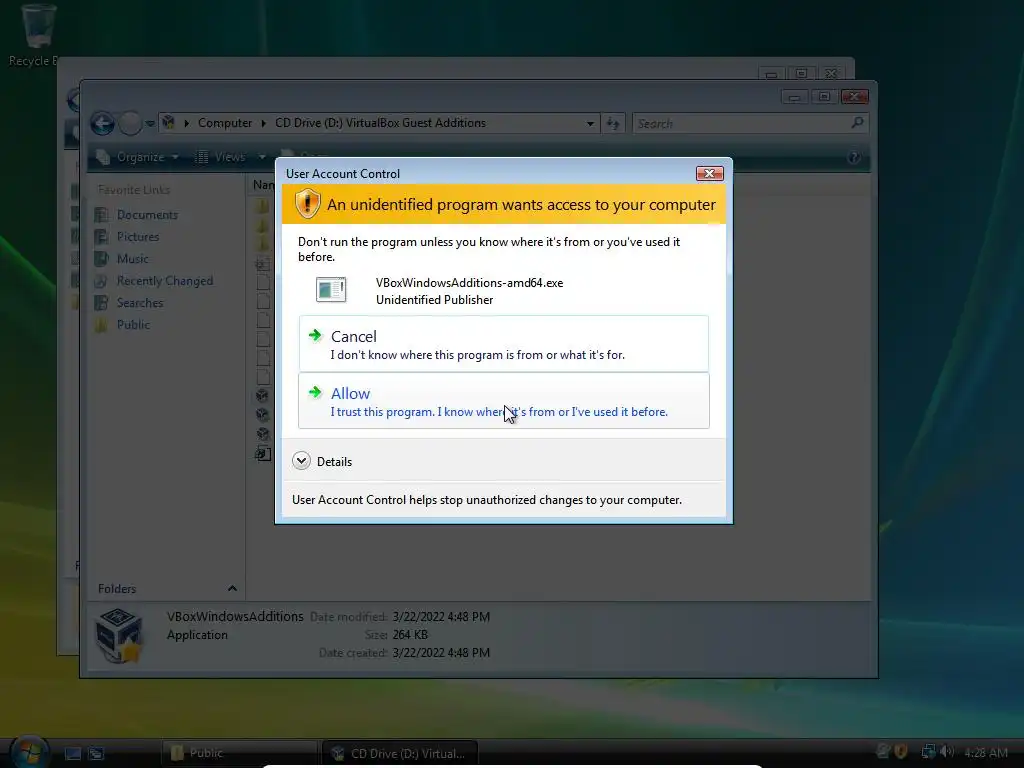Click the Public folder icon in sidebar
Image resolution: width=1024 pixels, height=768 pixels.
pos(101,325)
